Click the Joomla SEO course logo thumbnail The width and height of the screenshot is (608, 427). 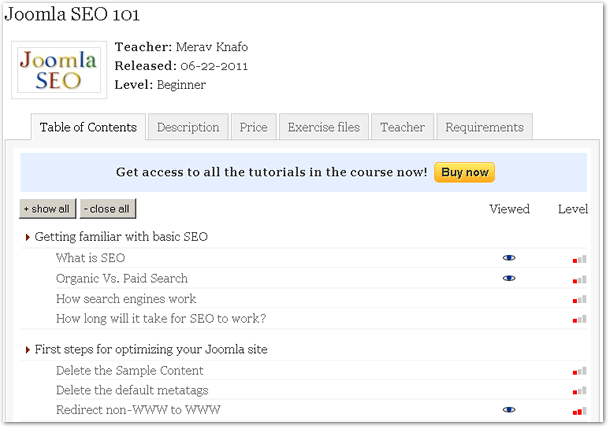[x=59, y=70]
